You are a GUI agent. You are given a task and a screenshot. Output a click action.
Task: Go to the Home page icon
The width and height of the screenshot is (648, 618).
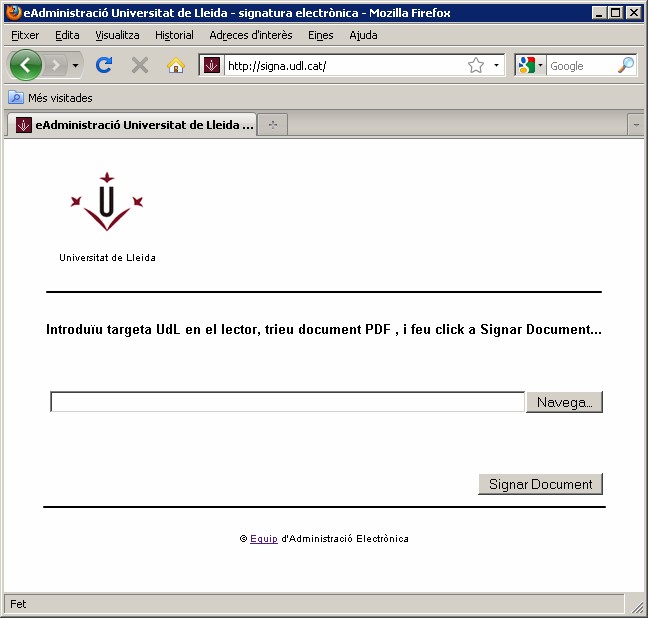pos(176,65)
